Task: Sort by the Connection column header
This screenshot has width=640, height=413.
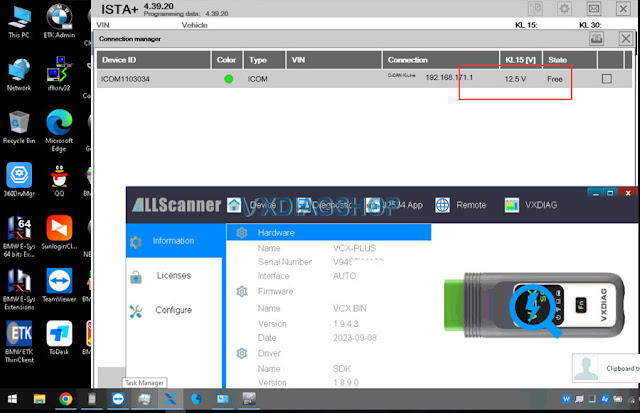Action: click(x=441, y=60)
